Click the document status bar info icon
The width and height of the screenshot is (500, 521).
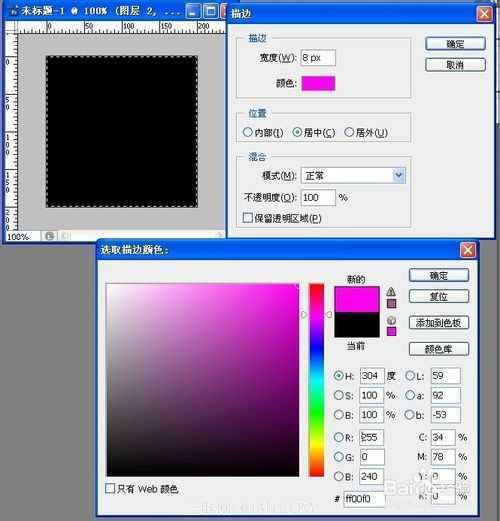(49, 236)
